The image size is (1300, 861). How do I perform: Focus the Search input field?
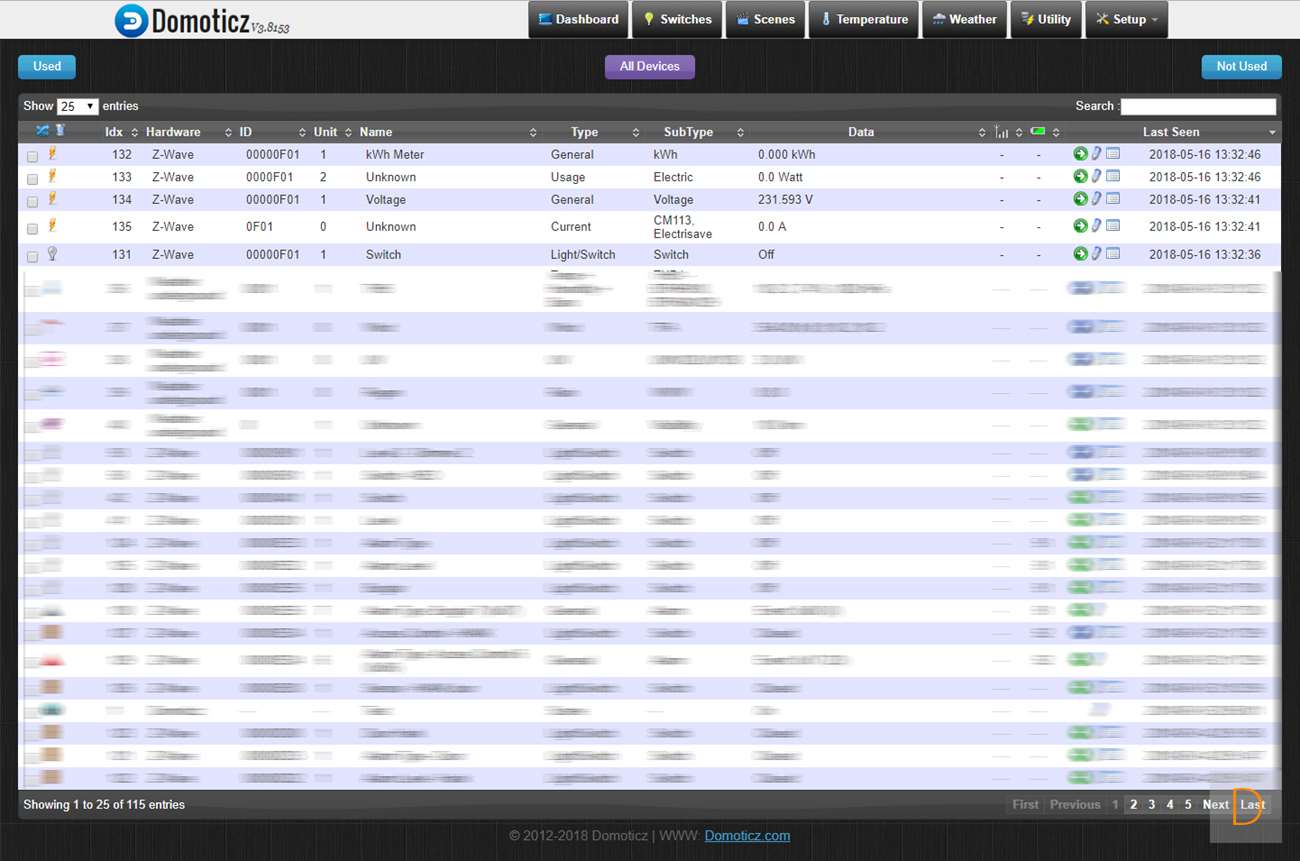tap(1198, 106)
